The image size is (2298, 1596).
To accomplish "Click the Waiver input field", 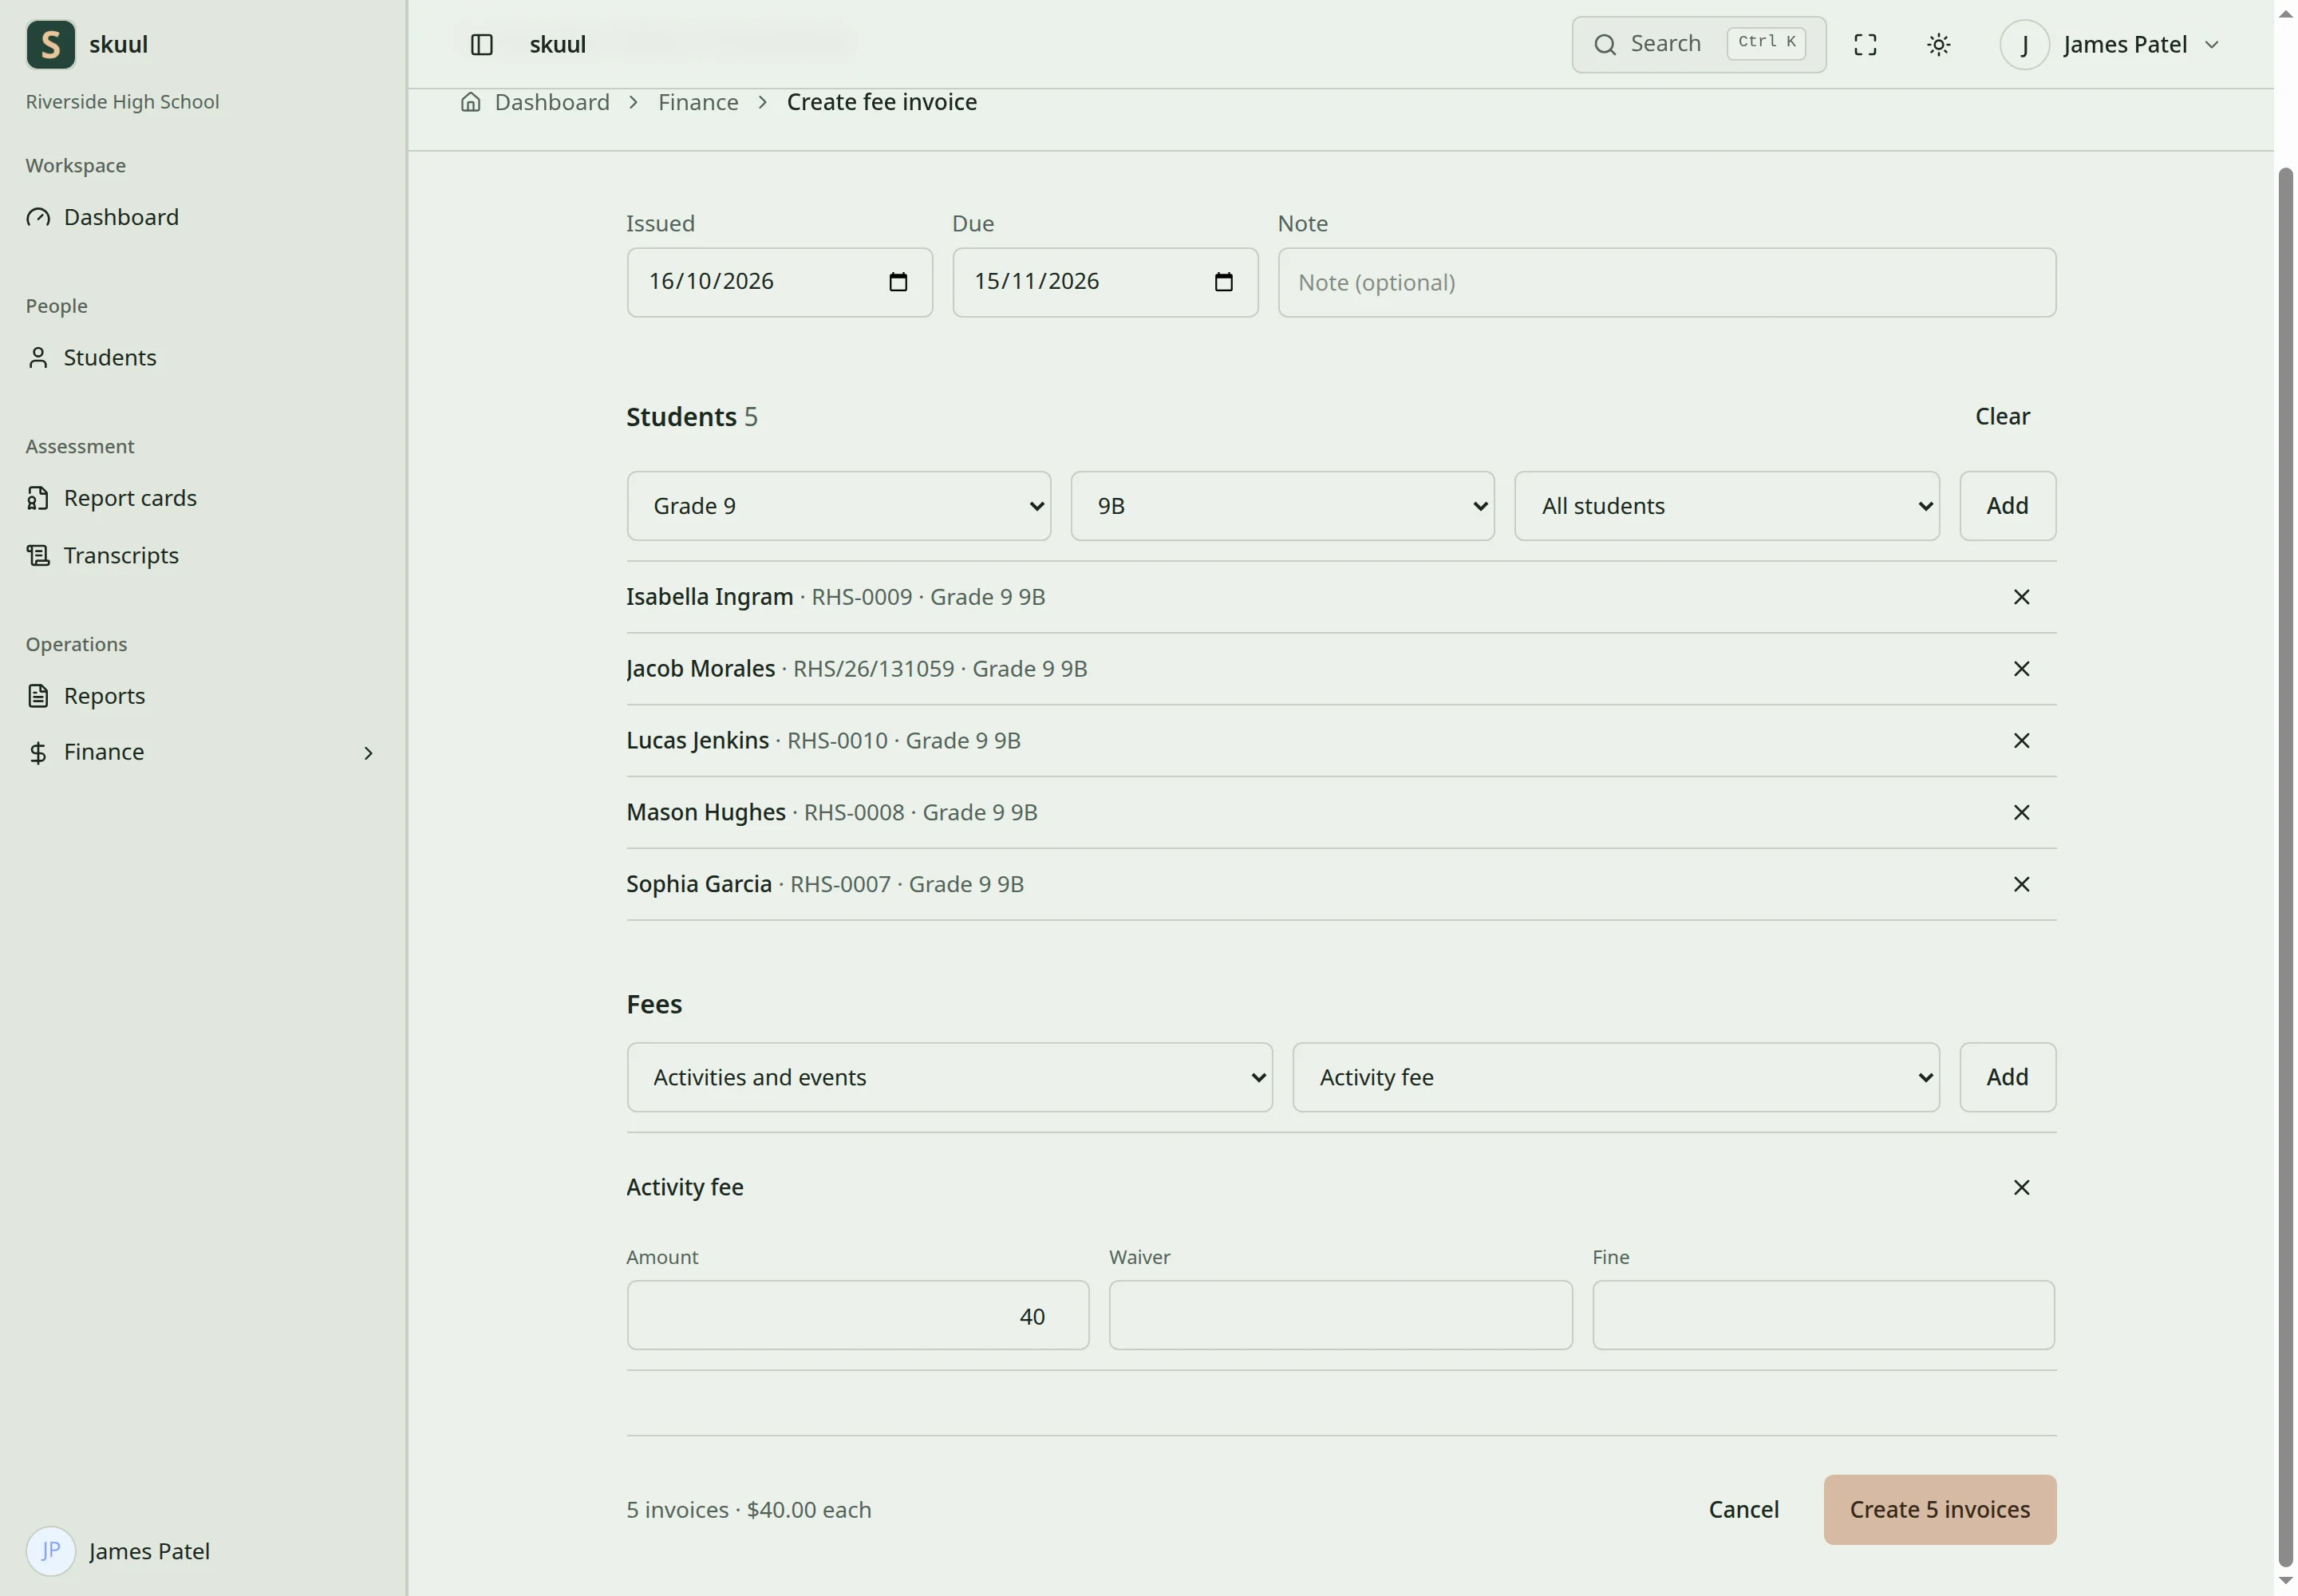I will click(x=1340, y=1315).
